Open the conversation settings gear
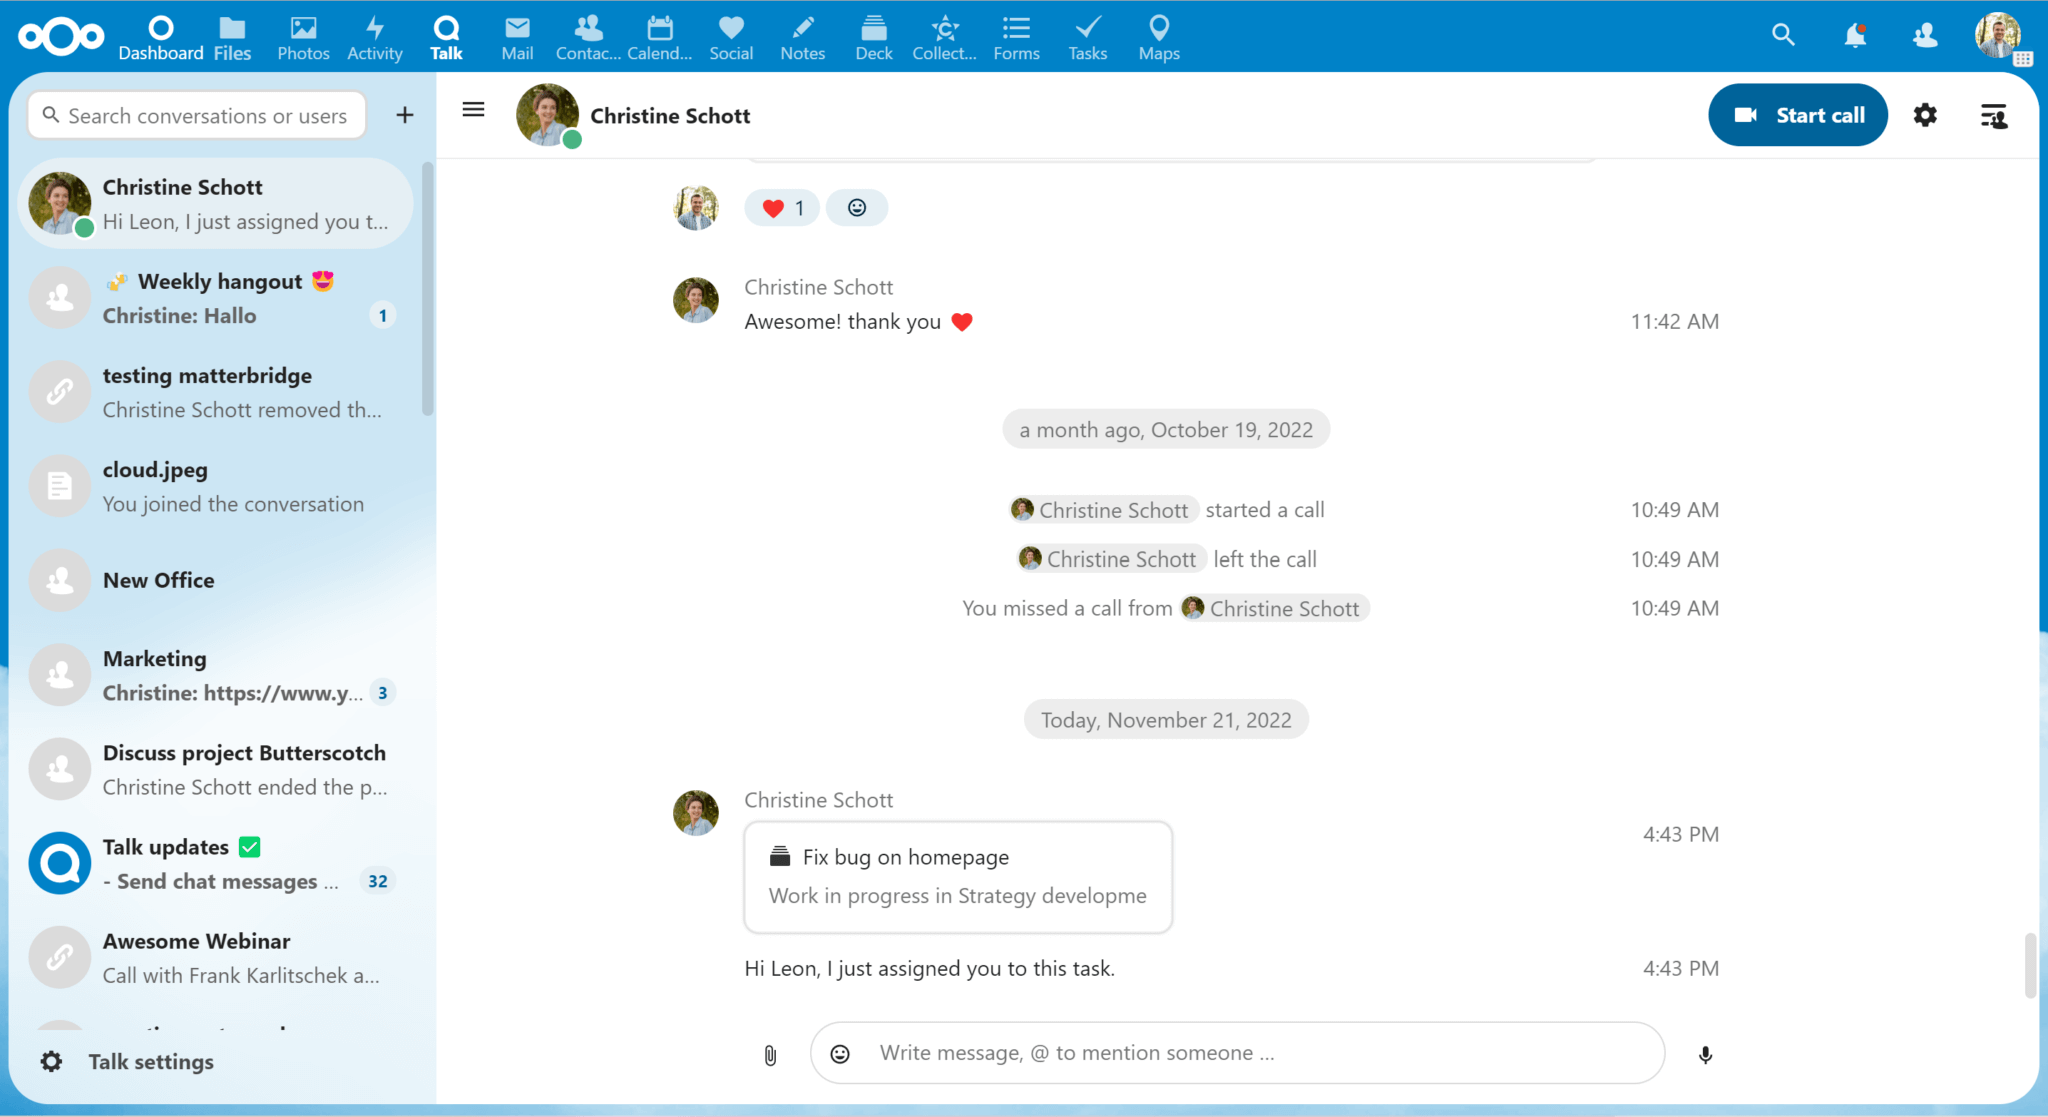This screenshot has width=2048, height=1117. 1924,115
